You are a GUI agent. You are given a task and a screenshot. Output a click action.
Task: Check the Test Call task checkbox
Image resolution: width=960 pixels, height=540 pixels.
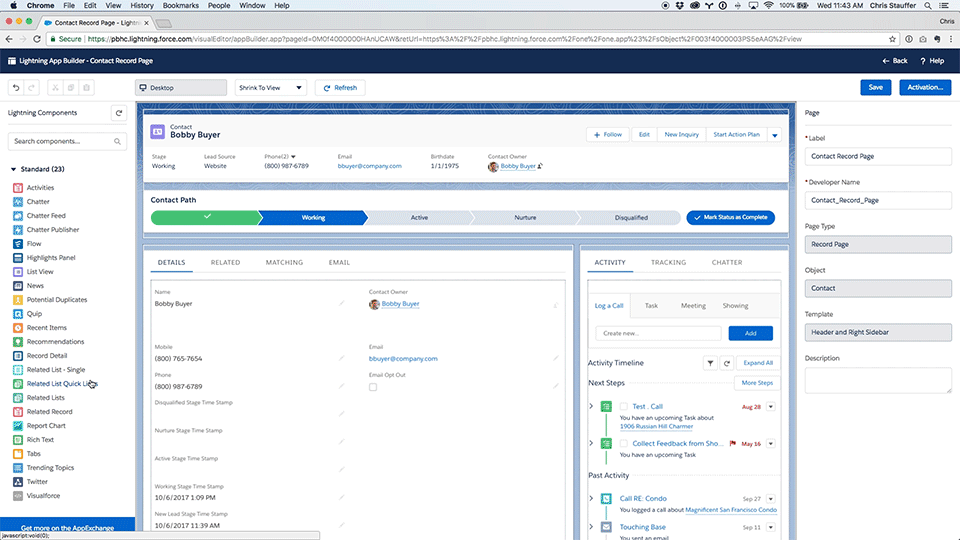[624, 407]
